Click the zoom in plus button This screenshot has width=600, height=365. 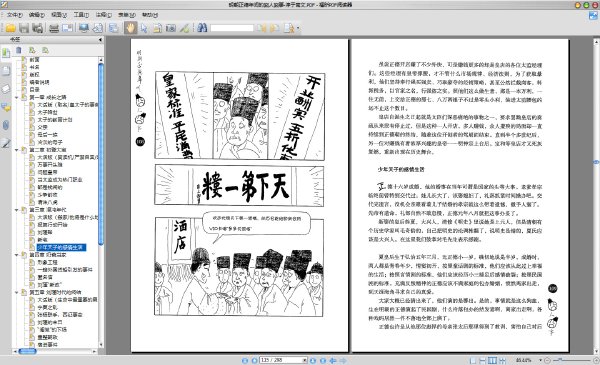(596, 360)
